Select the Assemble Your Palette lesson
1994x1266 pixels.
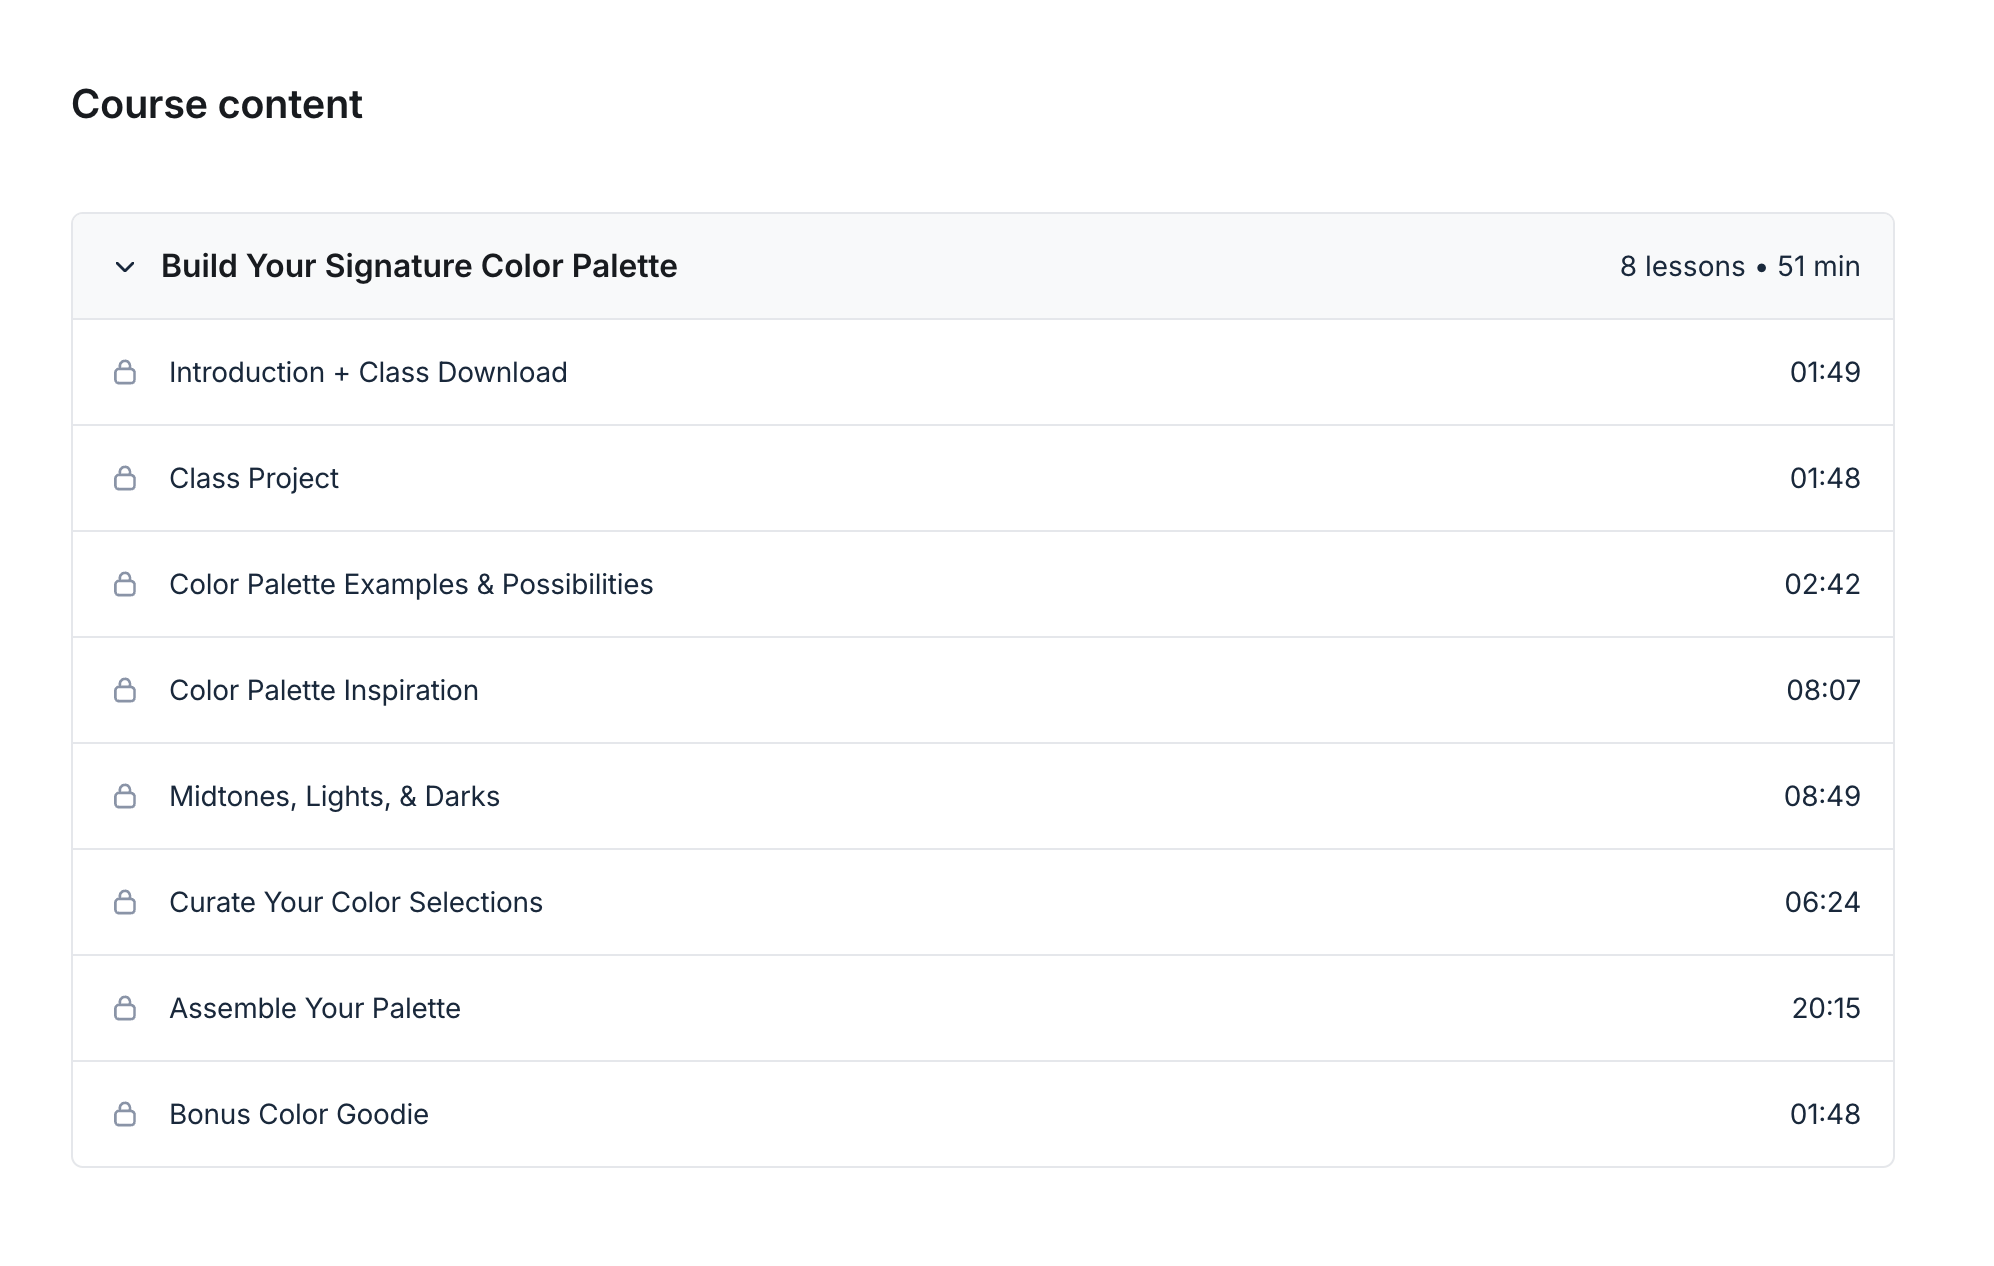click(x=315, y=1008)
